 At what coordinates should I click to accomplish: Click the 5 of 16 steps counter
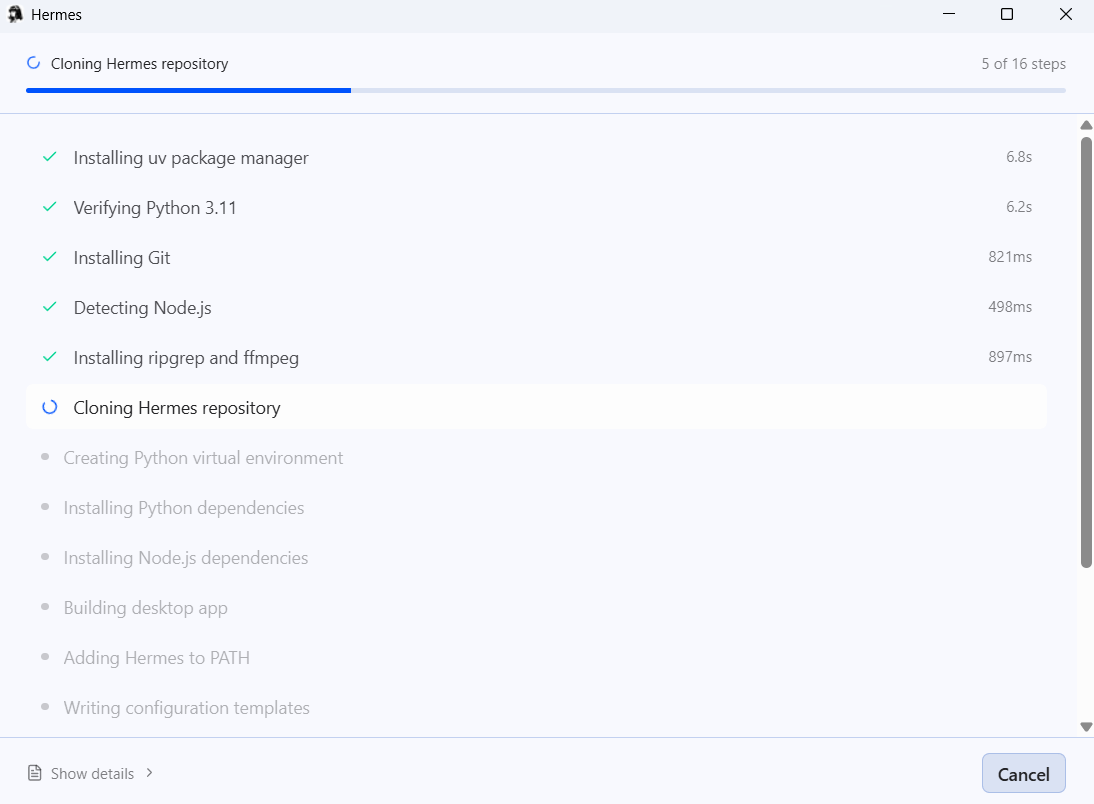pyautogui.click(x=1024, y=64)
